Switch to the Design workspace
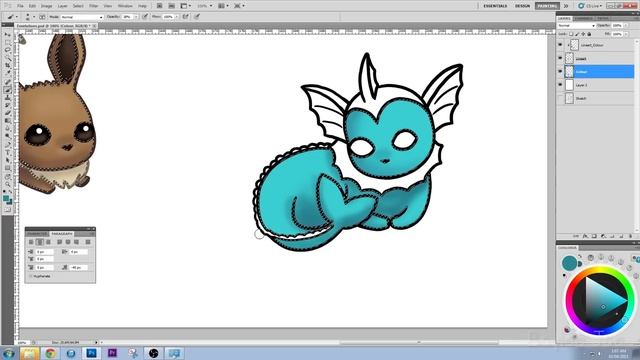Viewport: 640px width, 360px height. click(x=522, y=6)
